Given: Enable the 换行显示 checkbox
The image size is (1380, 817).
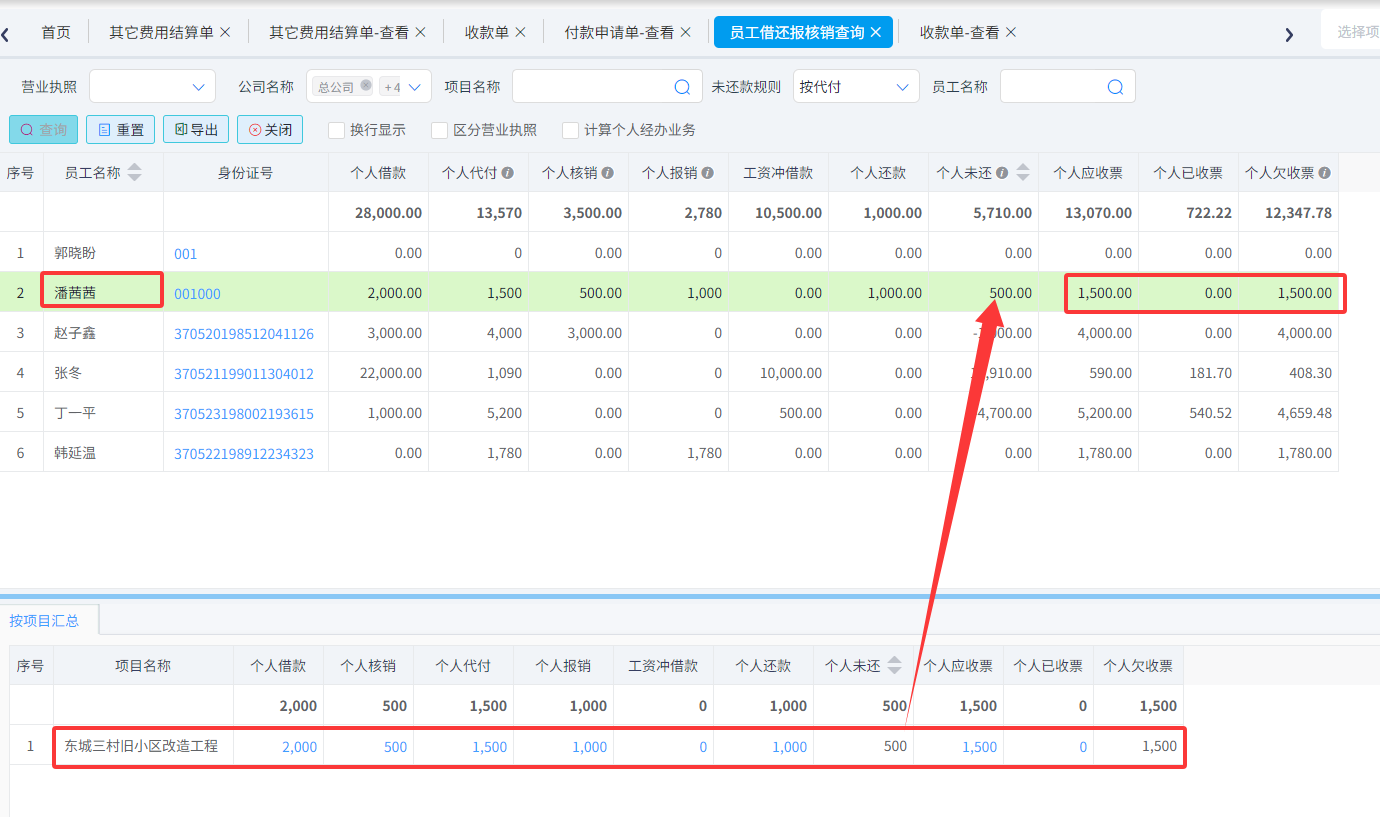Looking at the screenshot, I should point(336,130).
